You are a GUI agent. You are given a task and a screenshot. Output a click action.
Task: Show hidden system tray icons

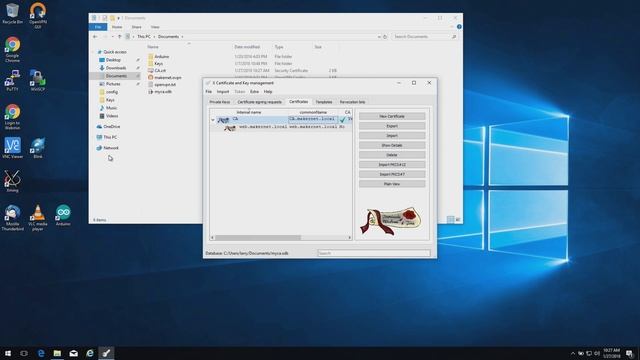[573, 353]
